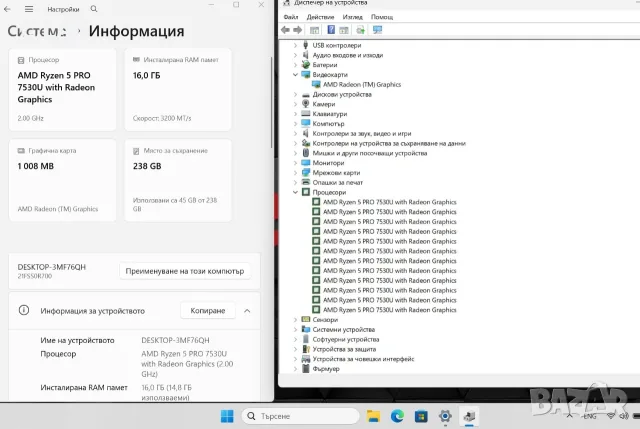Click the Търсене taskbar search box

[301, 416]
